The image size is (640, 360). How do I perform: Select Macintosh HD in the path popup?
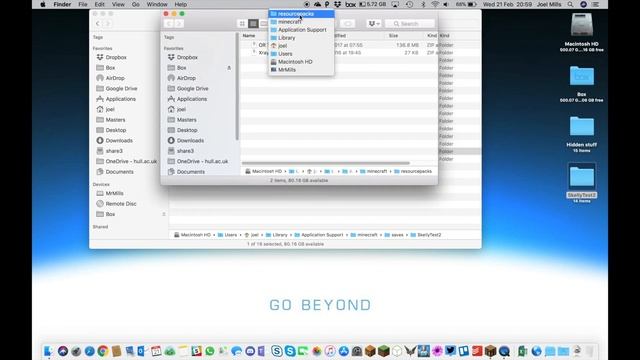(301, 62)
